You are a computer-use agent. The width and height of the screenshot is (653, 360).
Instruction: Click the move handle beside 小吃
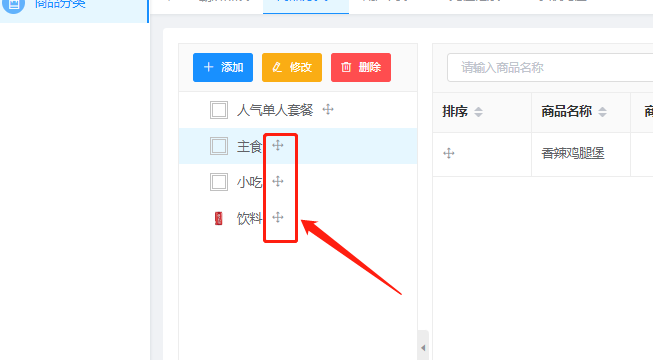pos(278,181)
